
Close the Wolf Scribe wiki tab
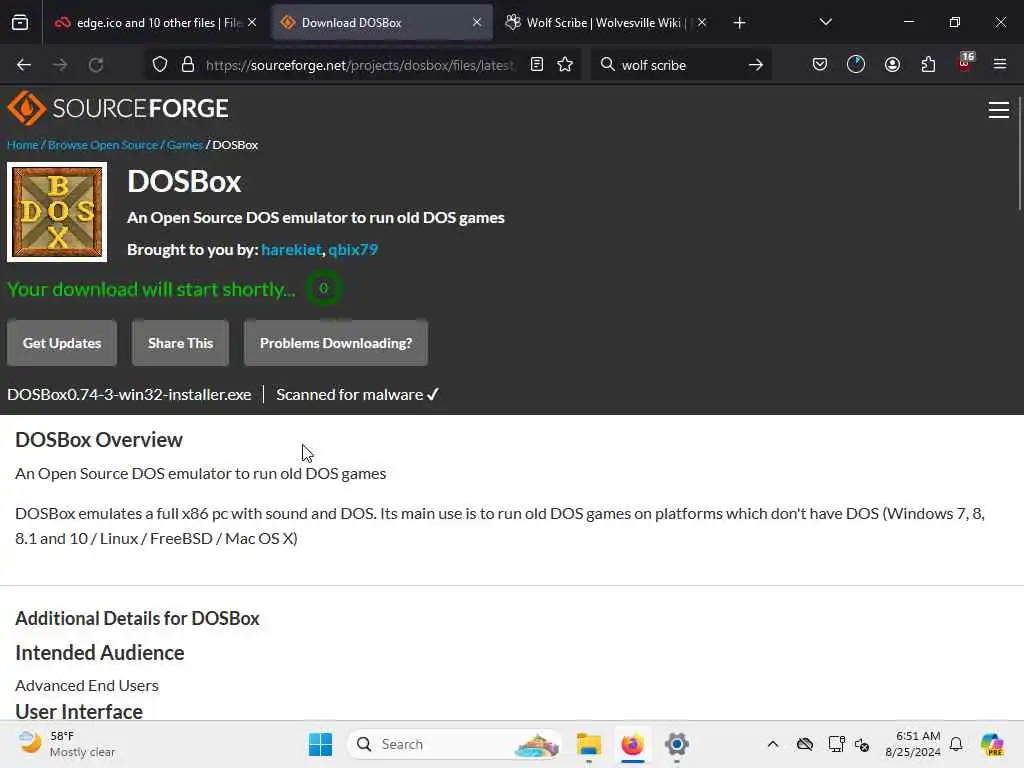[x=702, y=23]
